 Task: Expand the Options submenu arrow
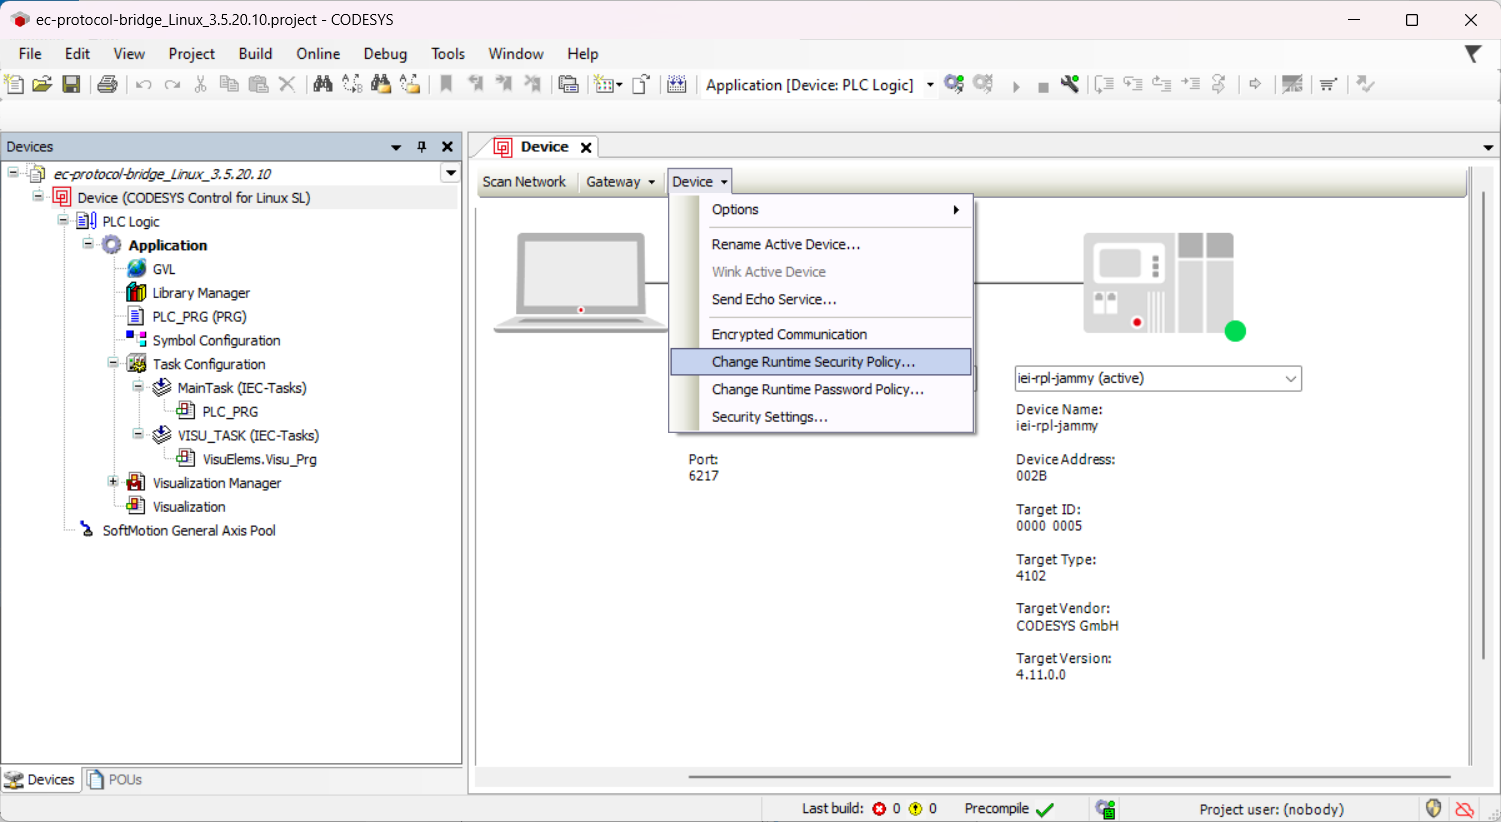tap(956, 210)
